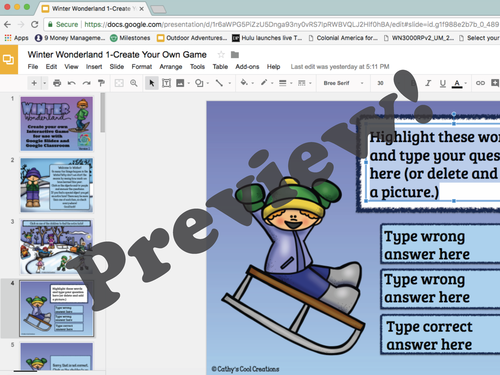Click the first Type wrong answer here box

click(x=440, y=244)
